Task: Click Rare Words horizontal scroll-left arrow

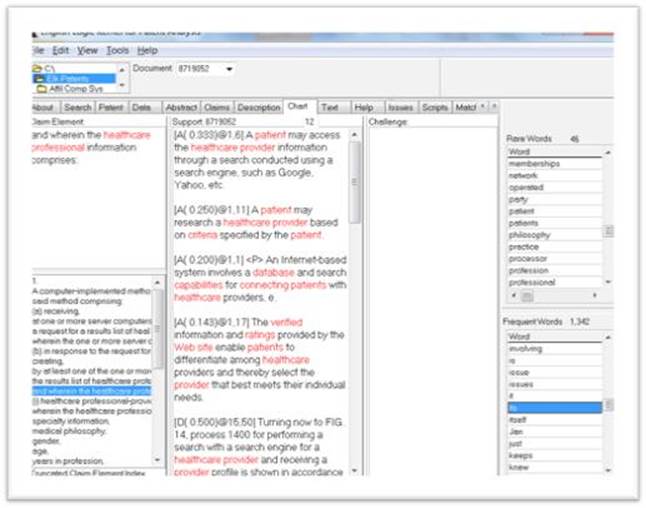Action: tap(513, 295)
